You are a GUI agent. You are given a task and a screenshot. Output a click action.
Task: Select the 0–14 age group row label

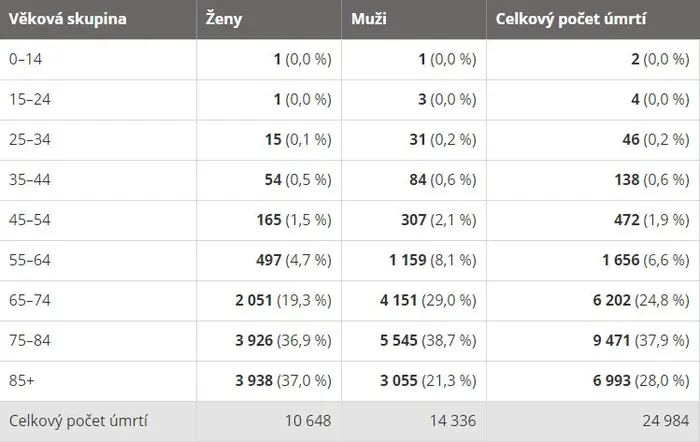[x=25, y=59]
